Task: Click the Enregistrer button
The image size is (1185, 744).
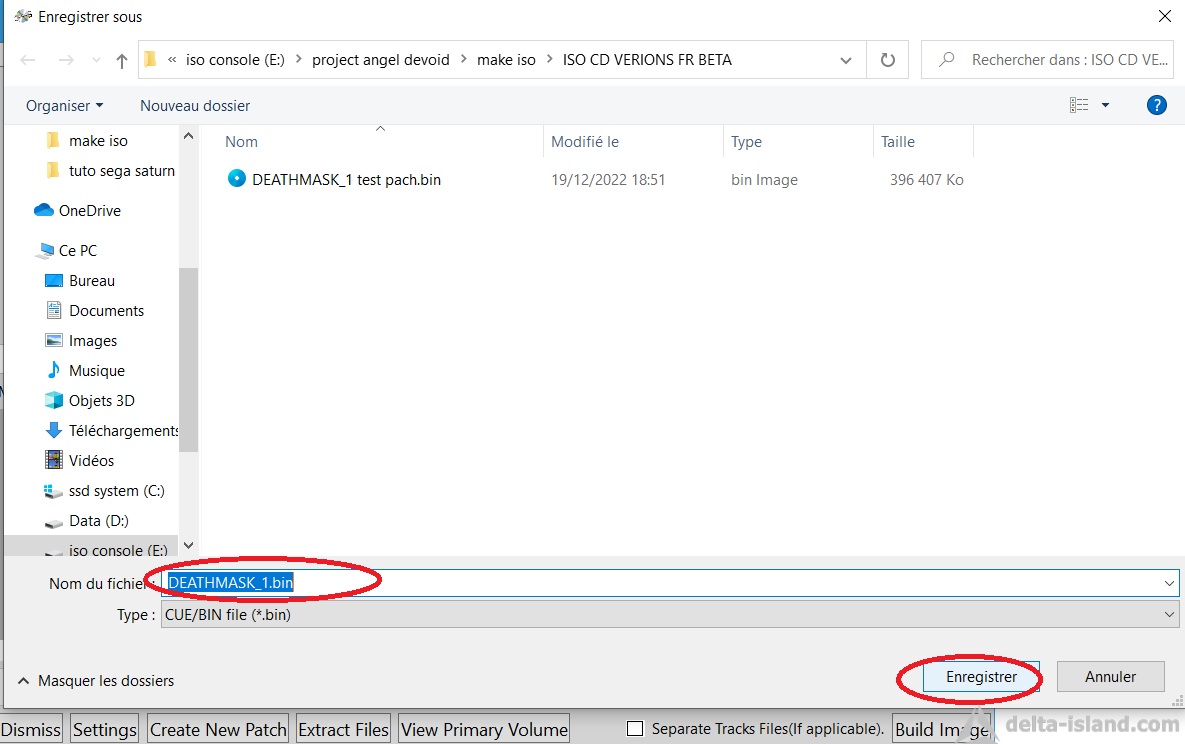Action: pyautogui.click(x=981, y=677)
